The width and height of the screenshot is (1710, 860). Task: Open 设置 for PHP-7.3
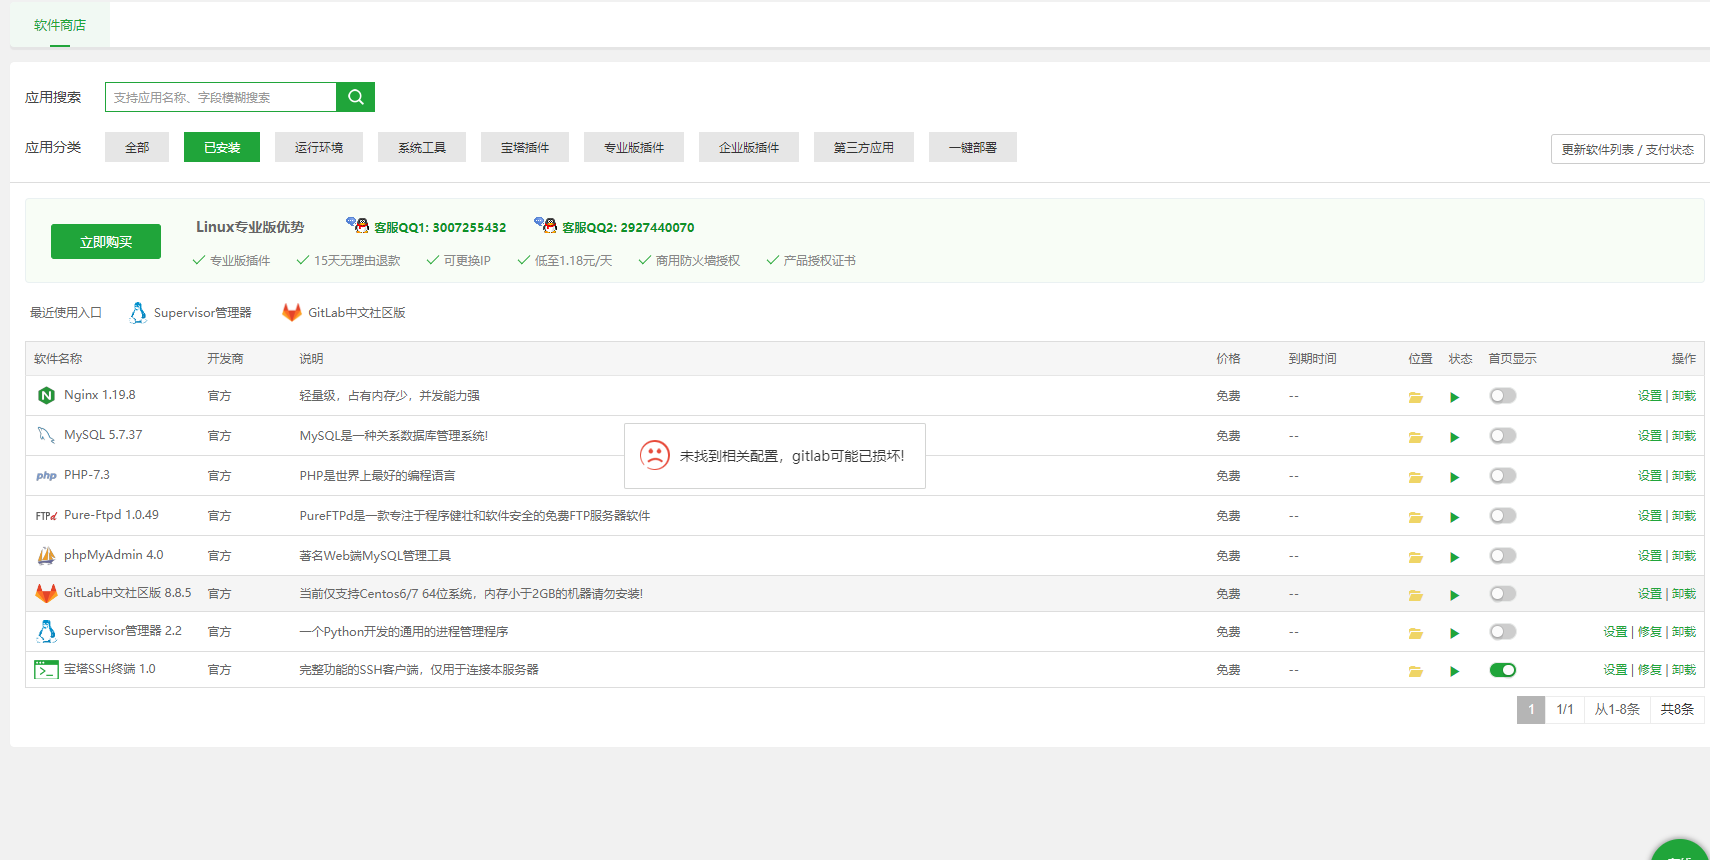[x=1649, y=476]
